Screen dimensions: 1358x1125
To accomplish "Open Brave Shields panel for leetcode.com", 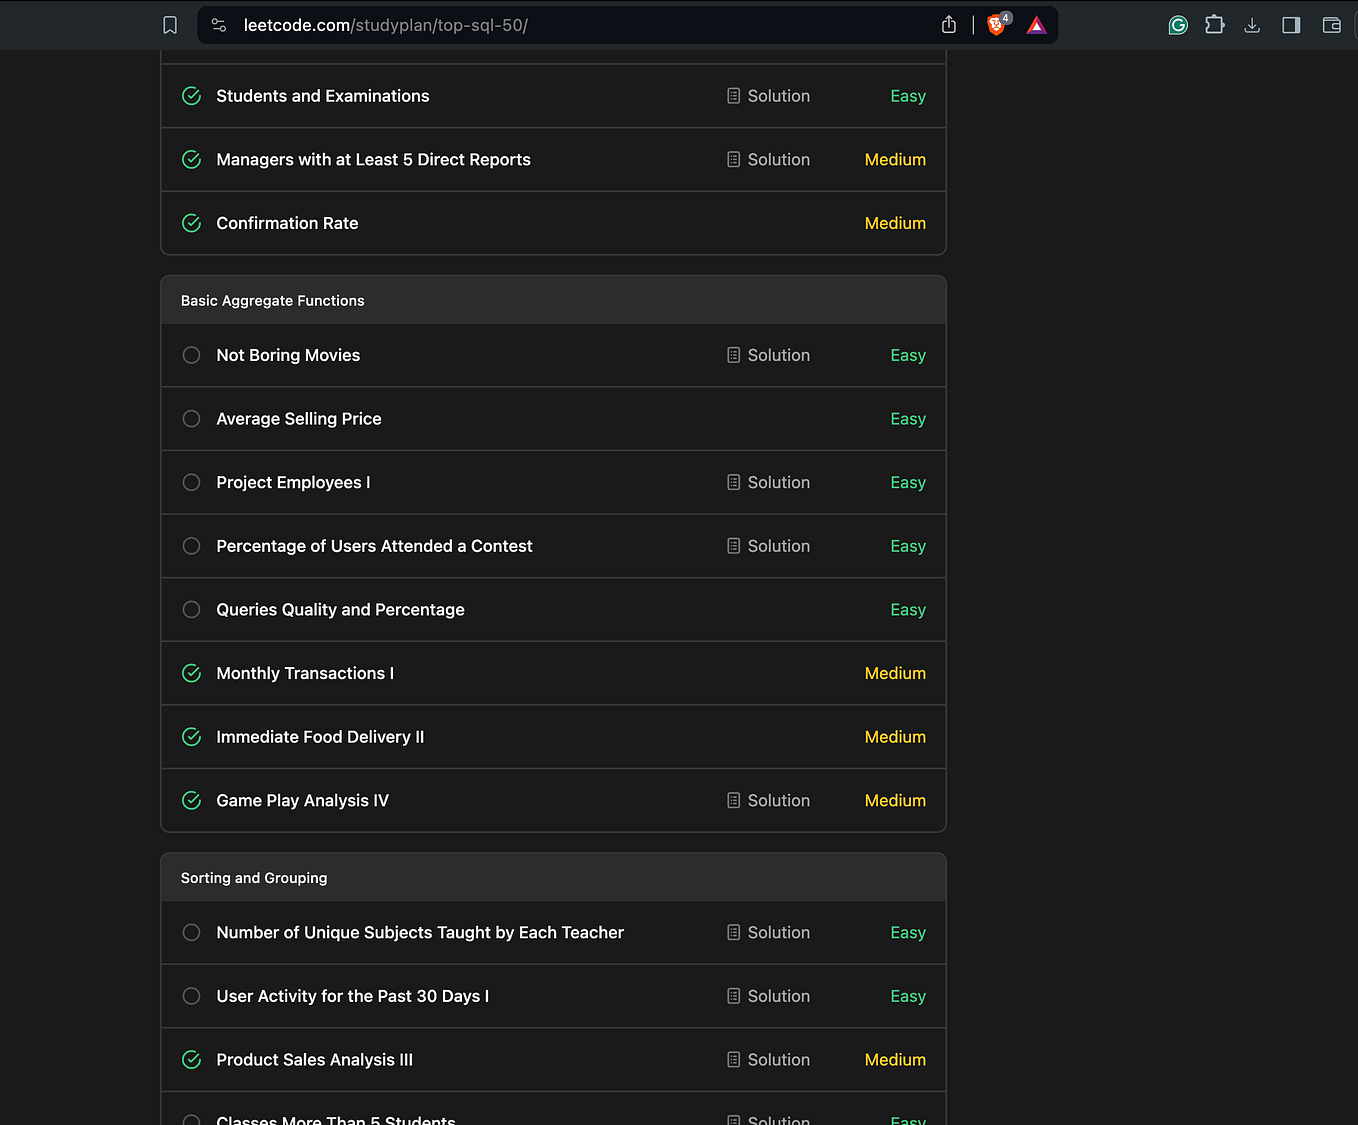I will tap(996, 24).
